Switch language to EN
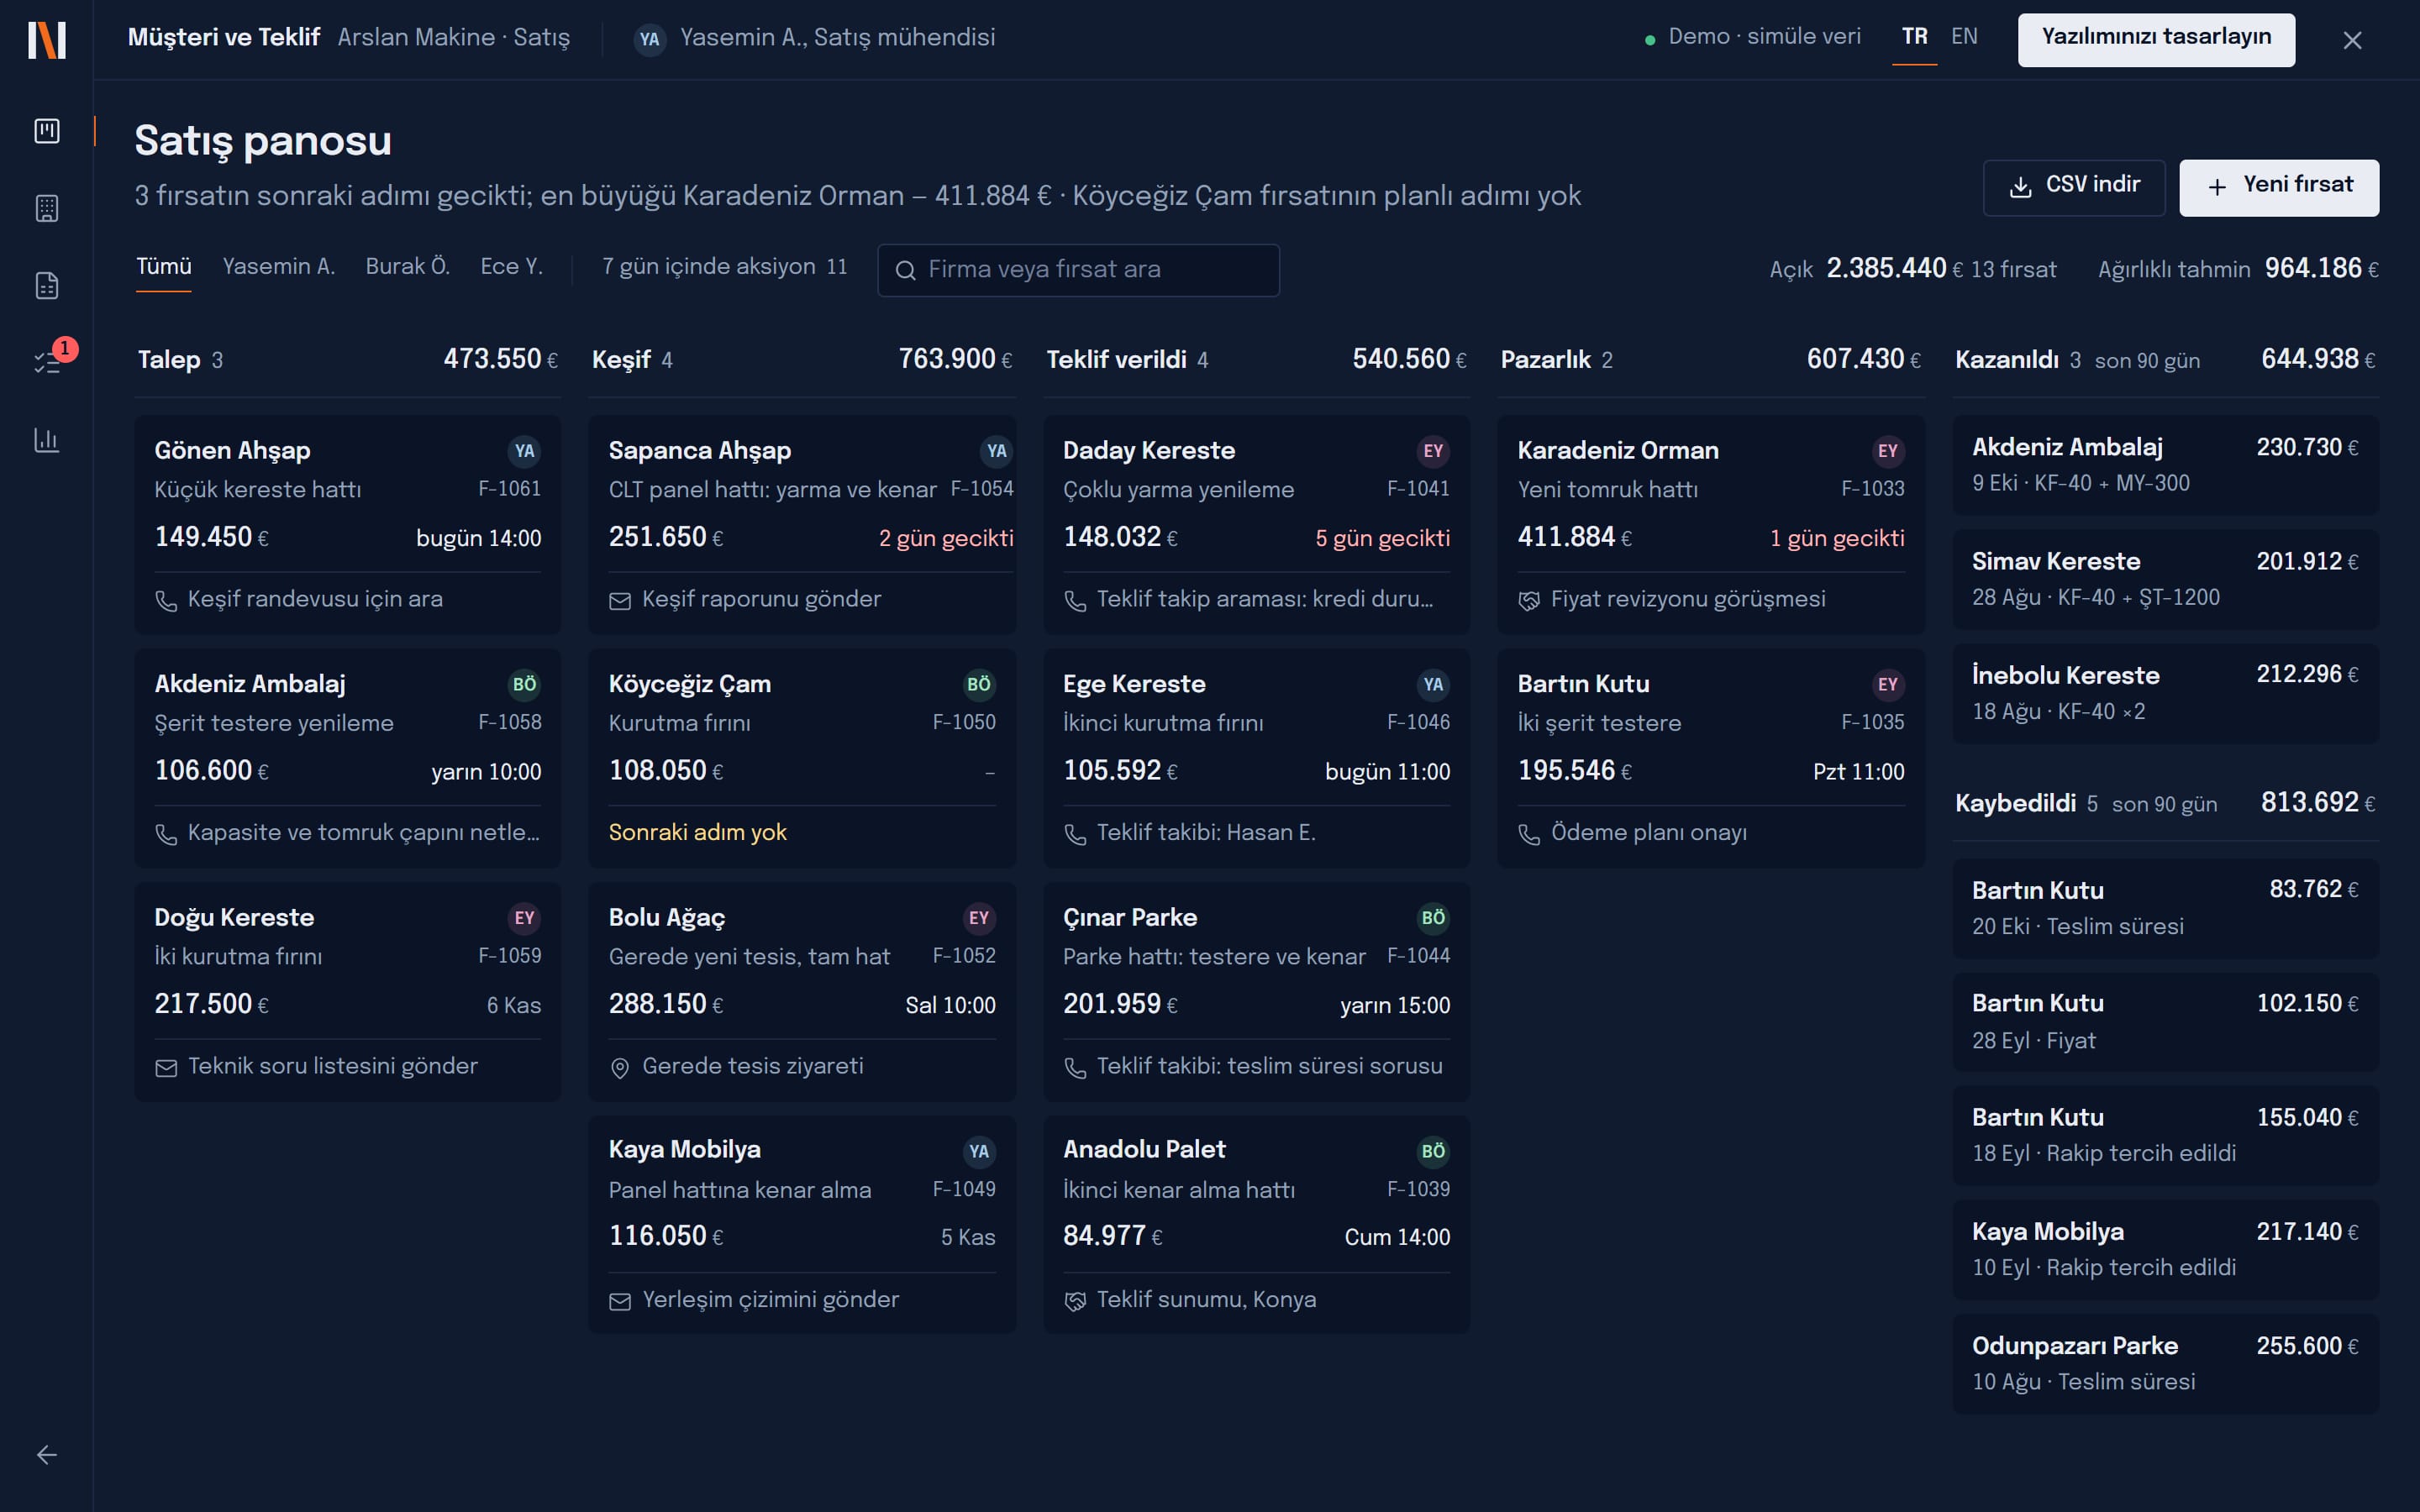2420x1512 pixels. tap(1964, 37)
